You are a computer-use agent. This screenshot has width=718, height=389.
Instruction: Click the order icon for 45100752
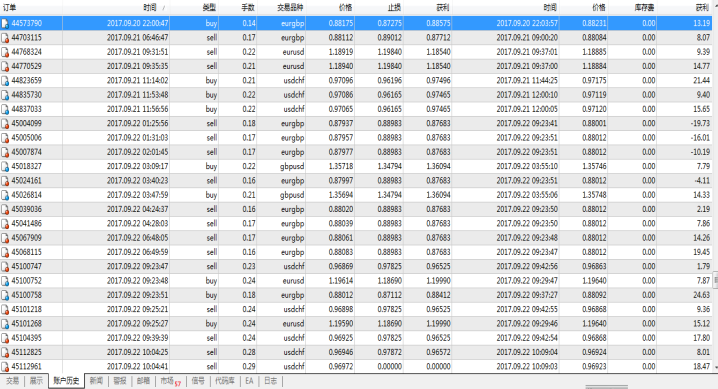(5, 281)
